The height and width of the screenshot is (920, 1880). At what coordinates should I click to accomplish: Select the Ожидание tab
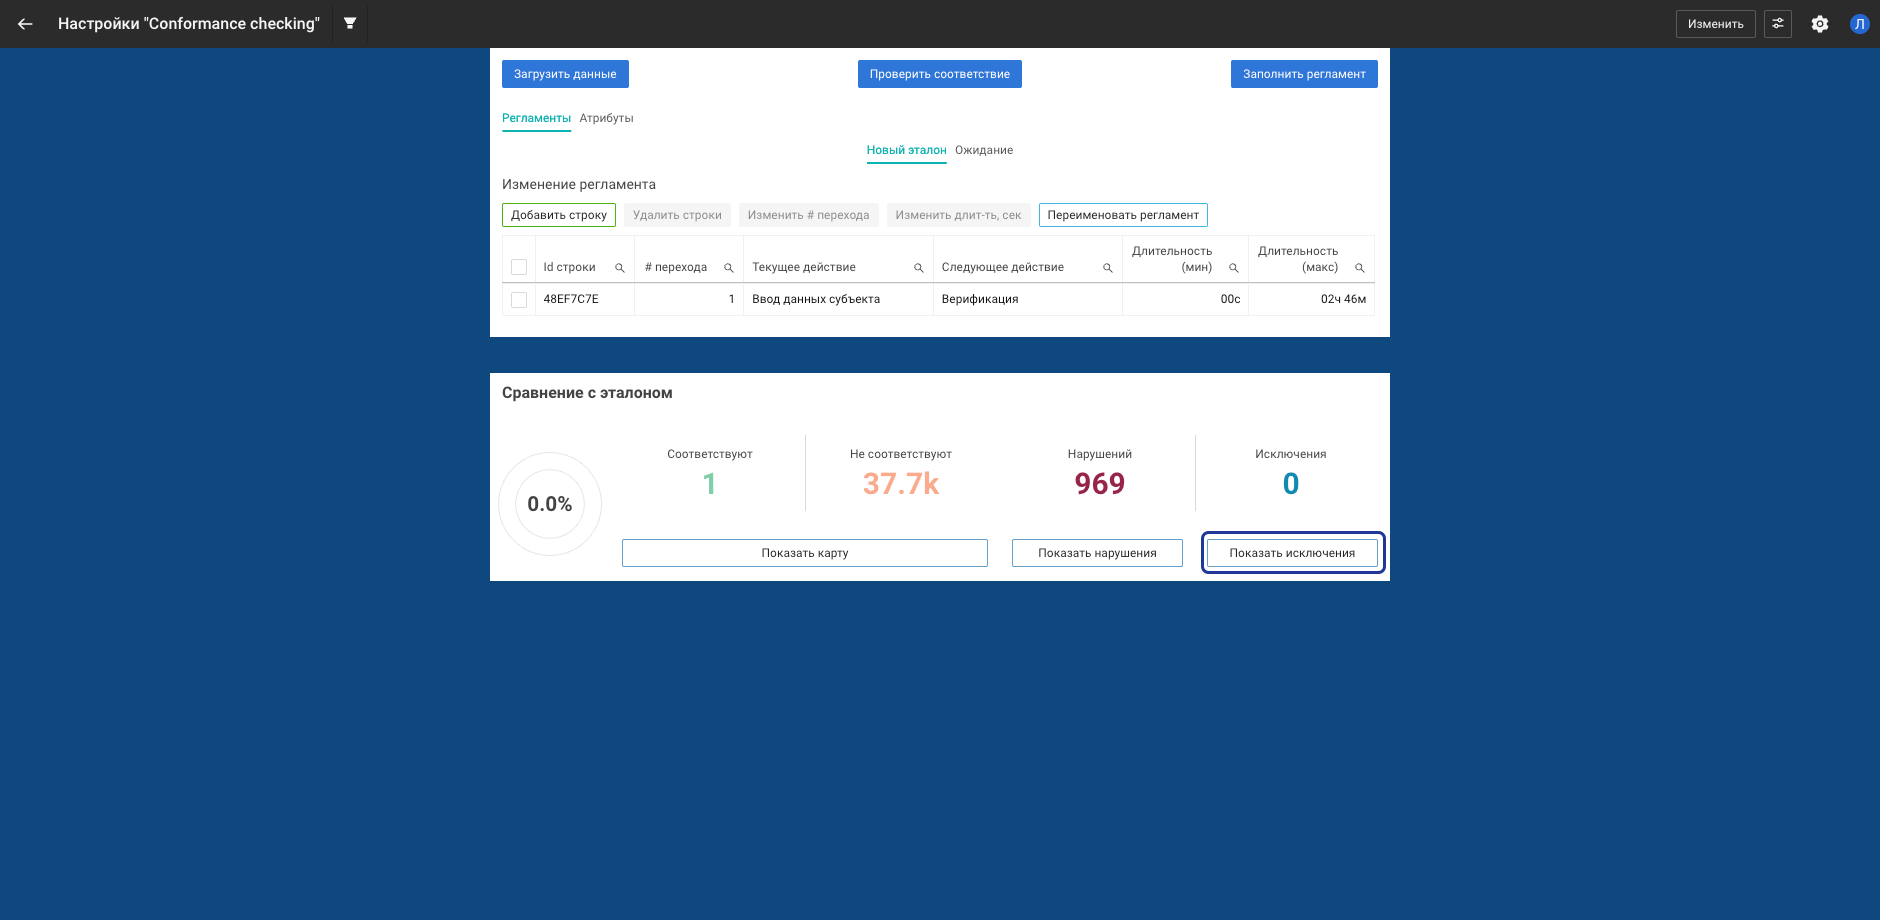click(983, 150)
